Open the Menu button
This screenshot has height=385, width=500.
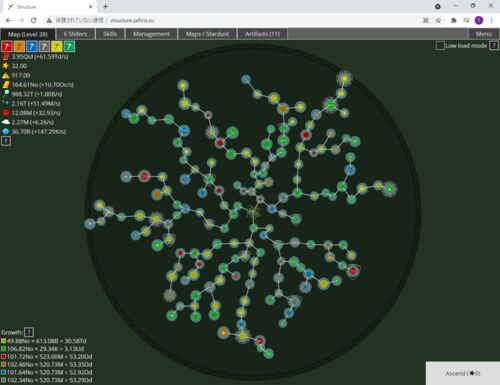(484, 34)
